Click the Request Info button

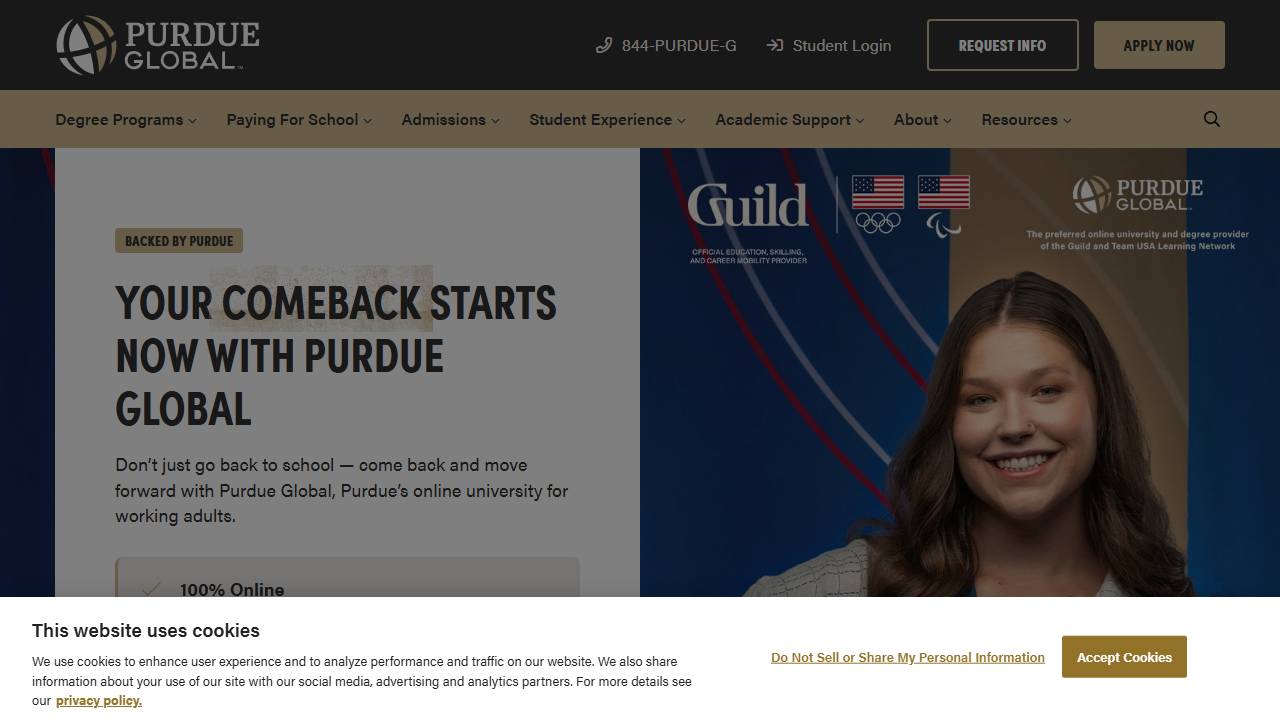1003,45
